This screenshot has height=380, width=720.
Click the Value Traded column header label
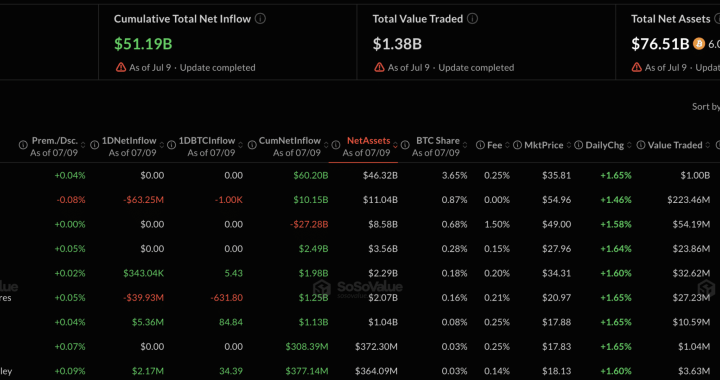pos(675,145)
